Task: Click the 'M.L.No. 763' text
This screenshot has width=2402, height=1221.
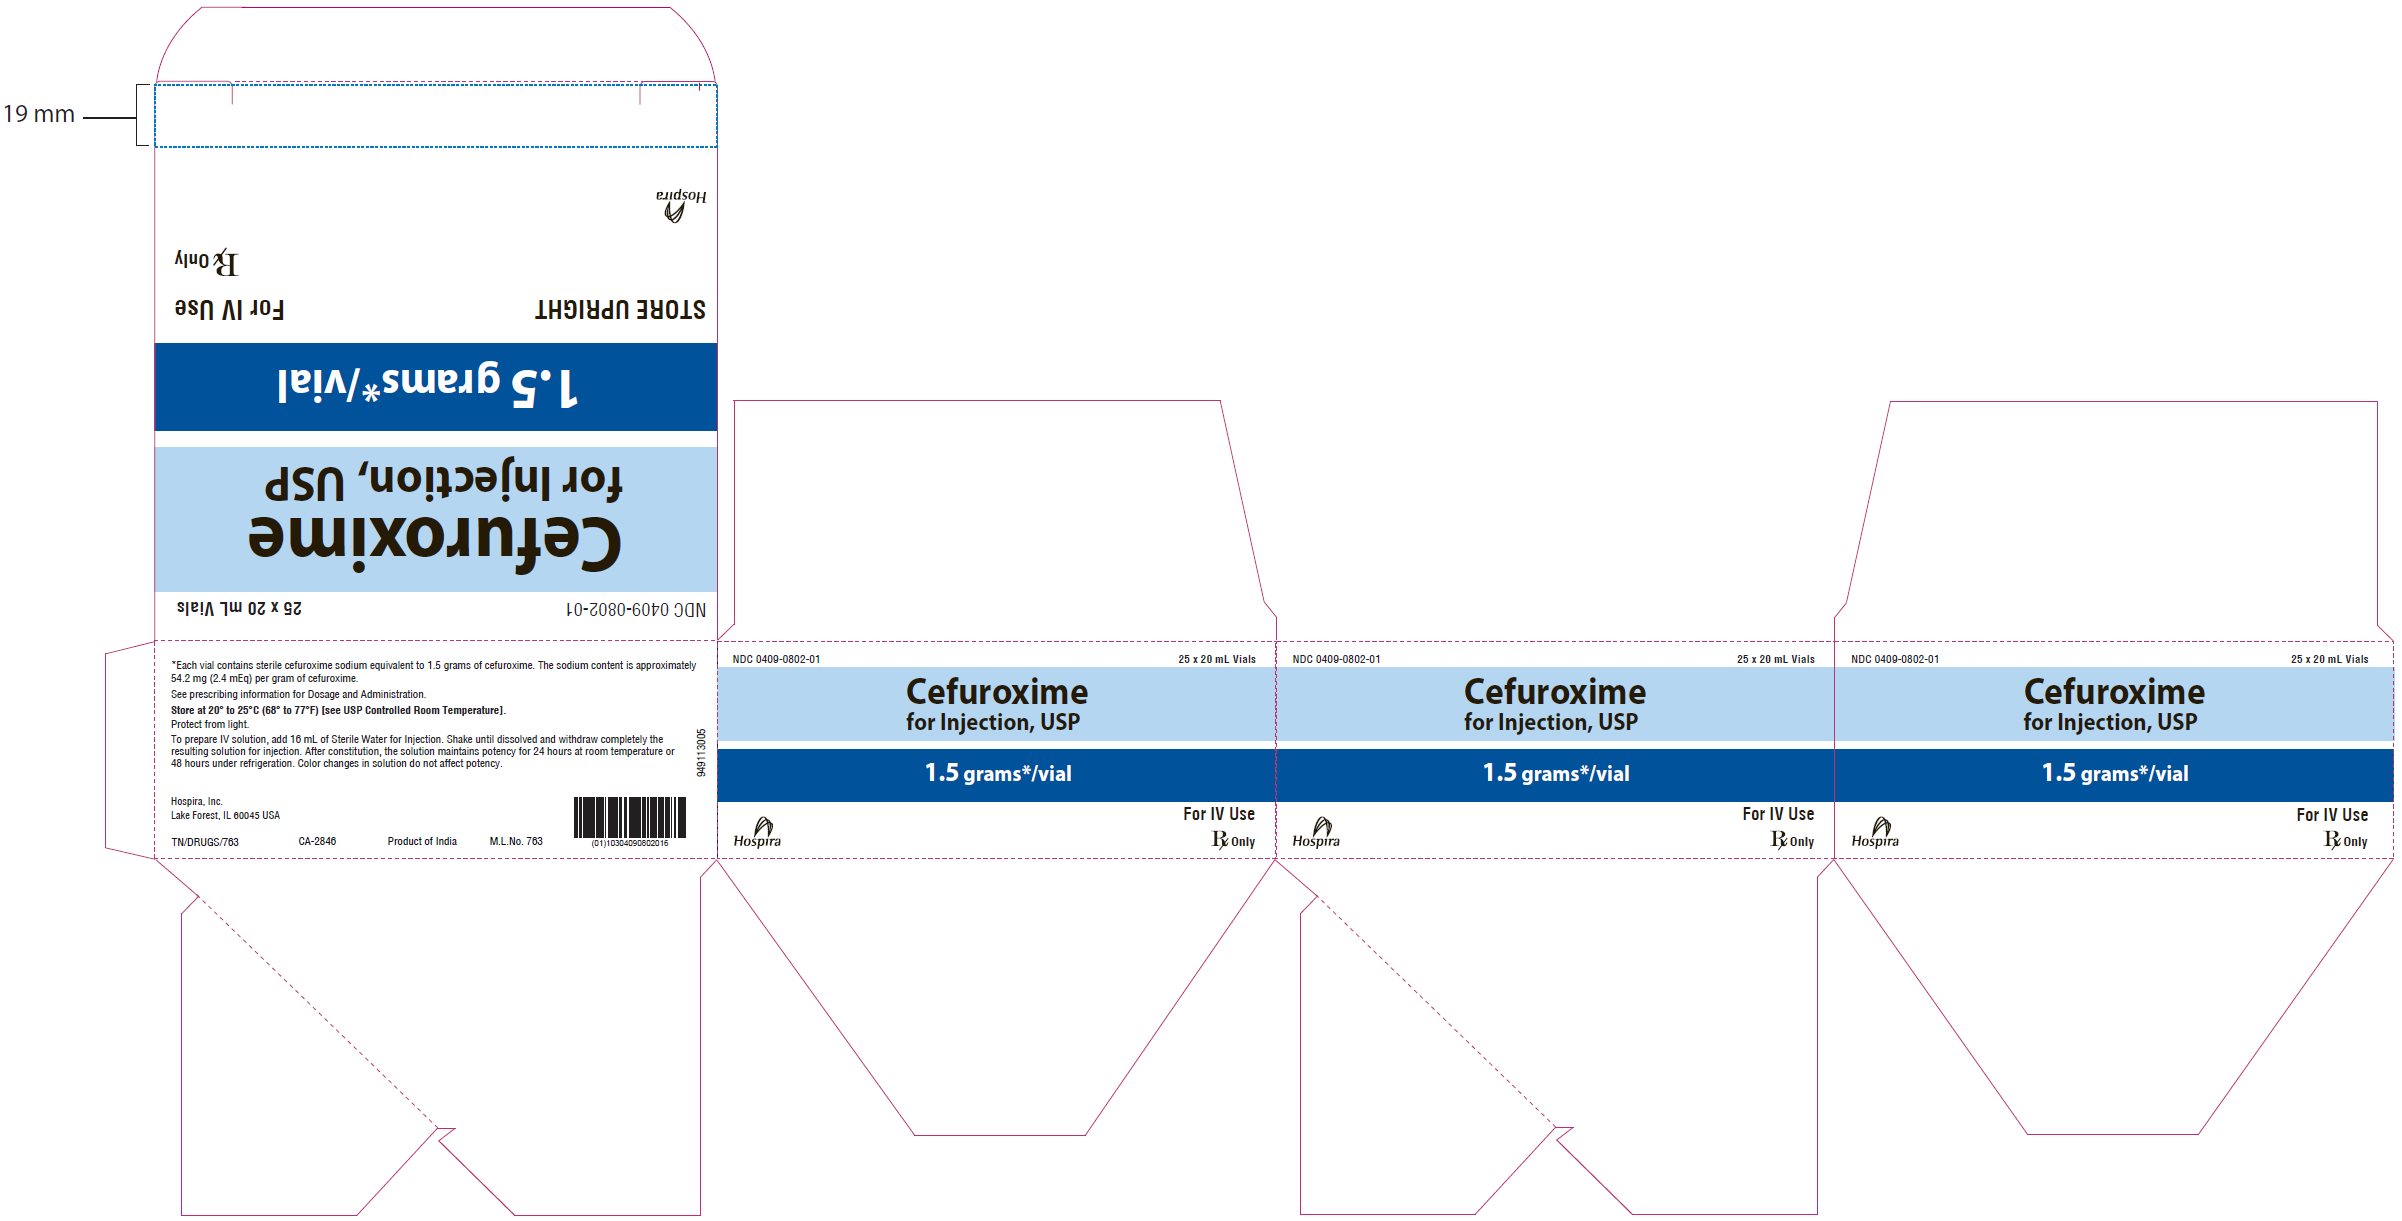Action: click(516, 841)
